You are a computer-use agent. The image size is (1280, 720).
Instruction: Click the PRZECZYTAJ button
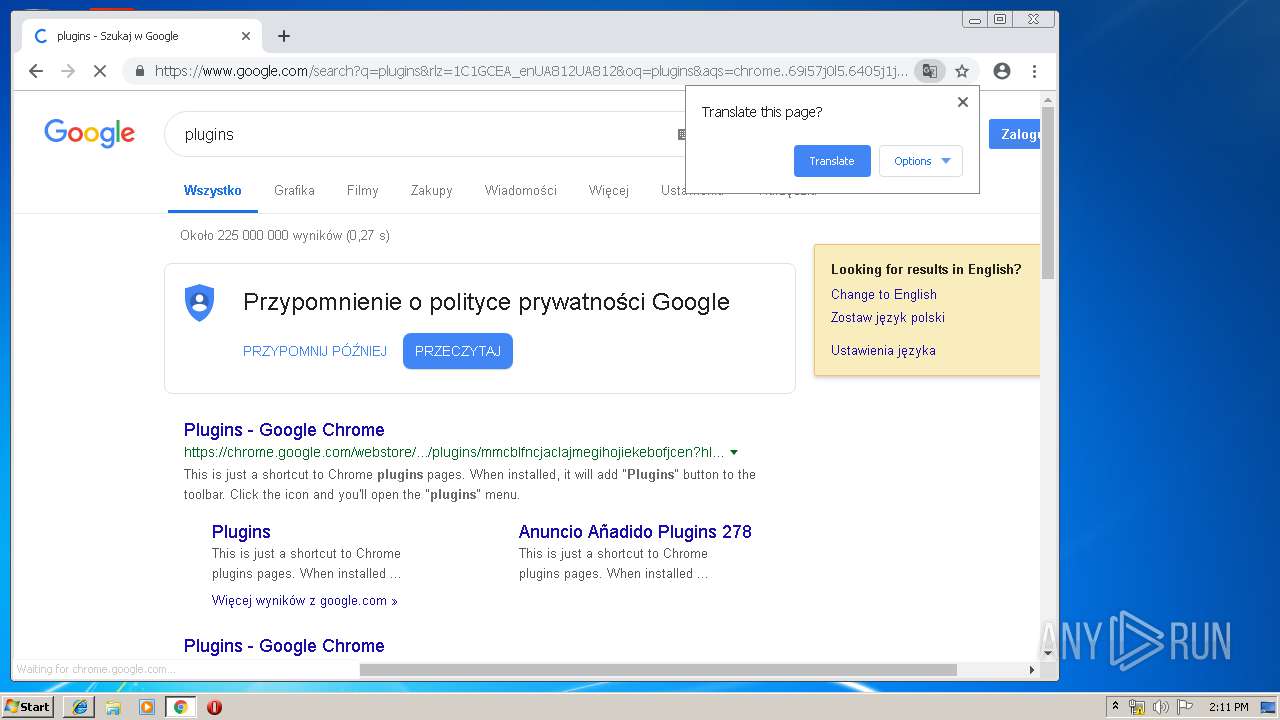[x=458, y=351]
